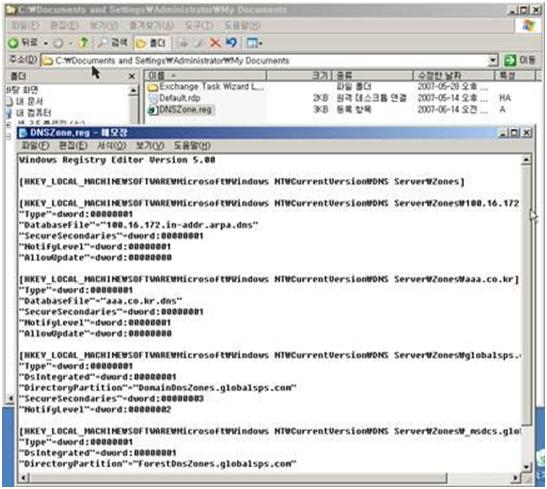Open the Back button history dropdown arrow

[46, 43]
